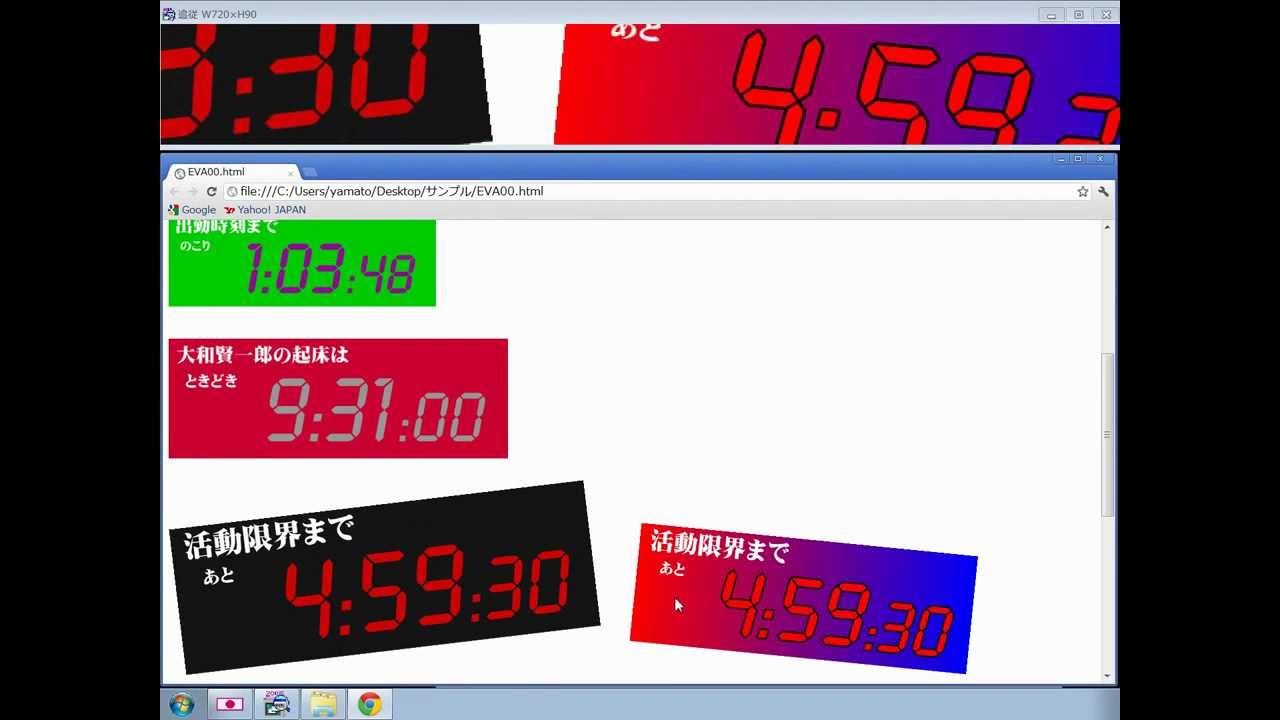Click the 追従 W720×H90 title bar icon
The height and width of the screenshot is (720, 1280).
(169, 14)
